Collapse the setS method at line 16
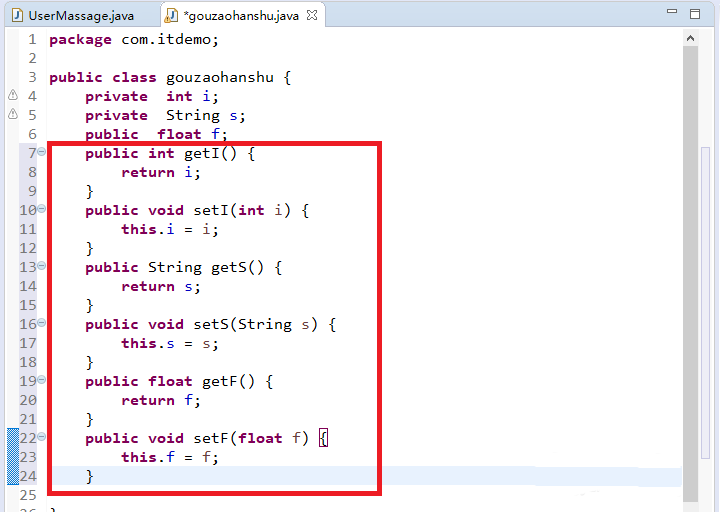Viewport: 720px width, 512px height. point(41,323)
